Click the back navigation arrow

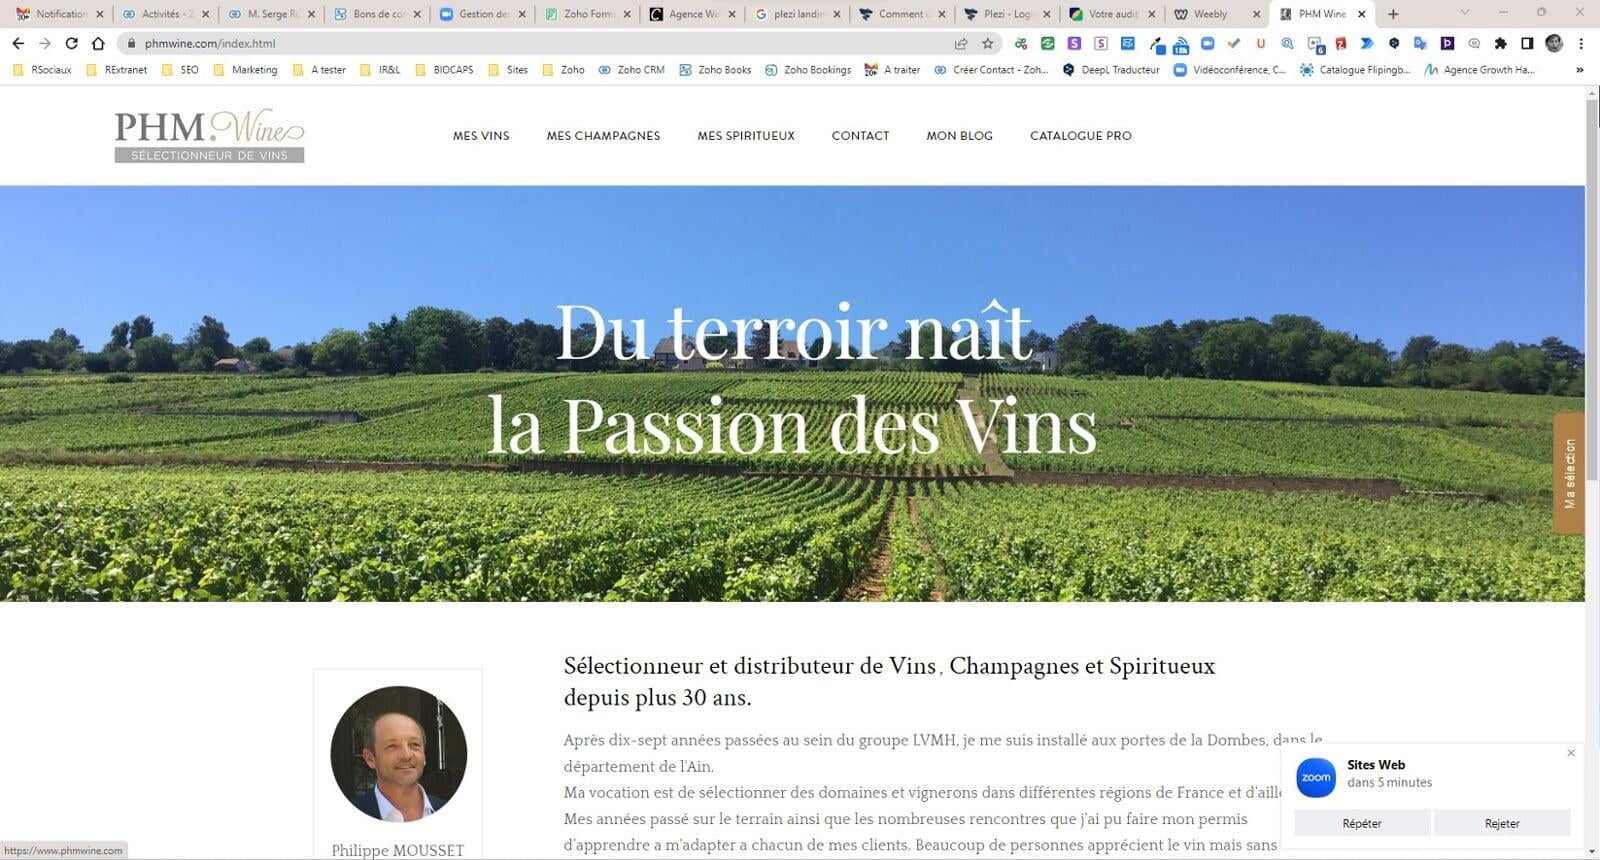[x=18, y=43]
